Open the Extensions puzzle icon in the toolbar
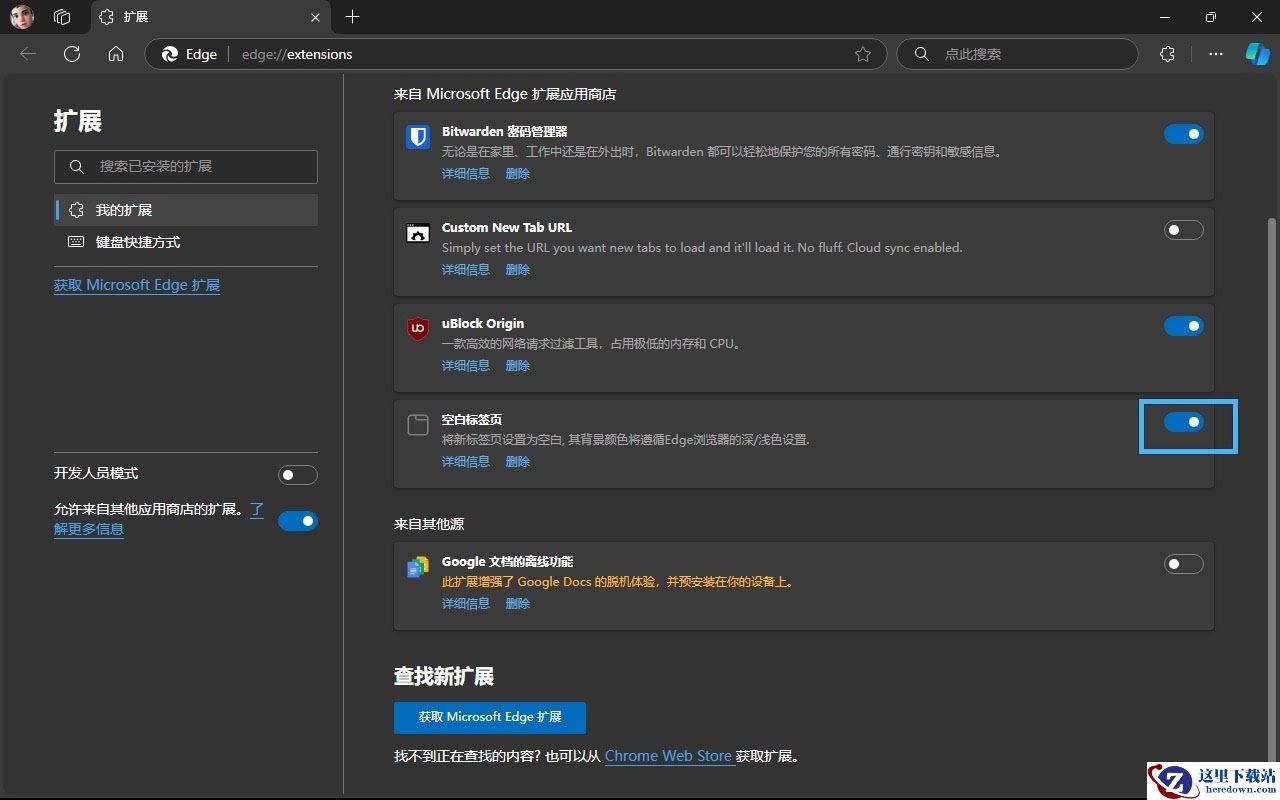 pyautogui.click(x=1167, y=54)
